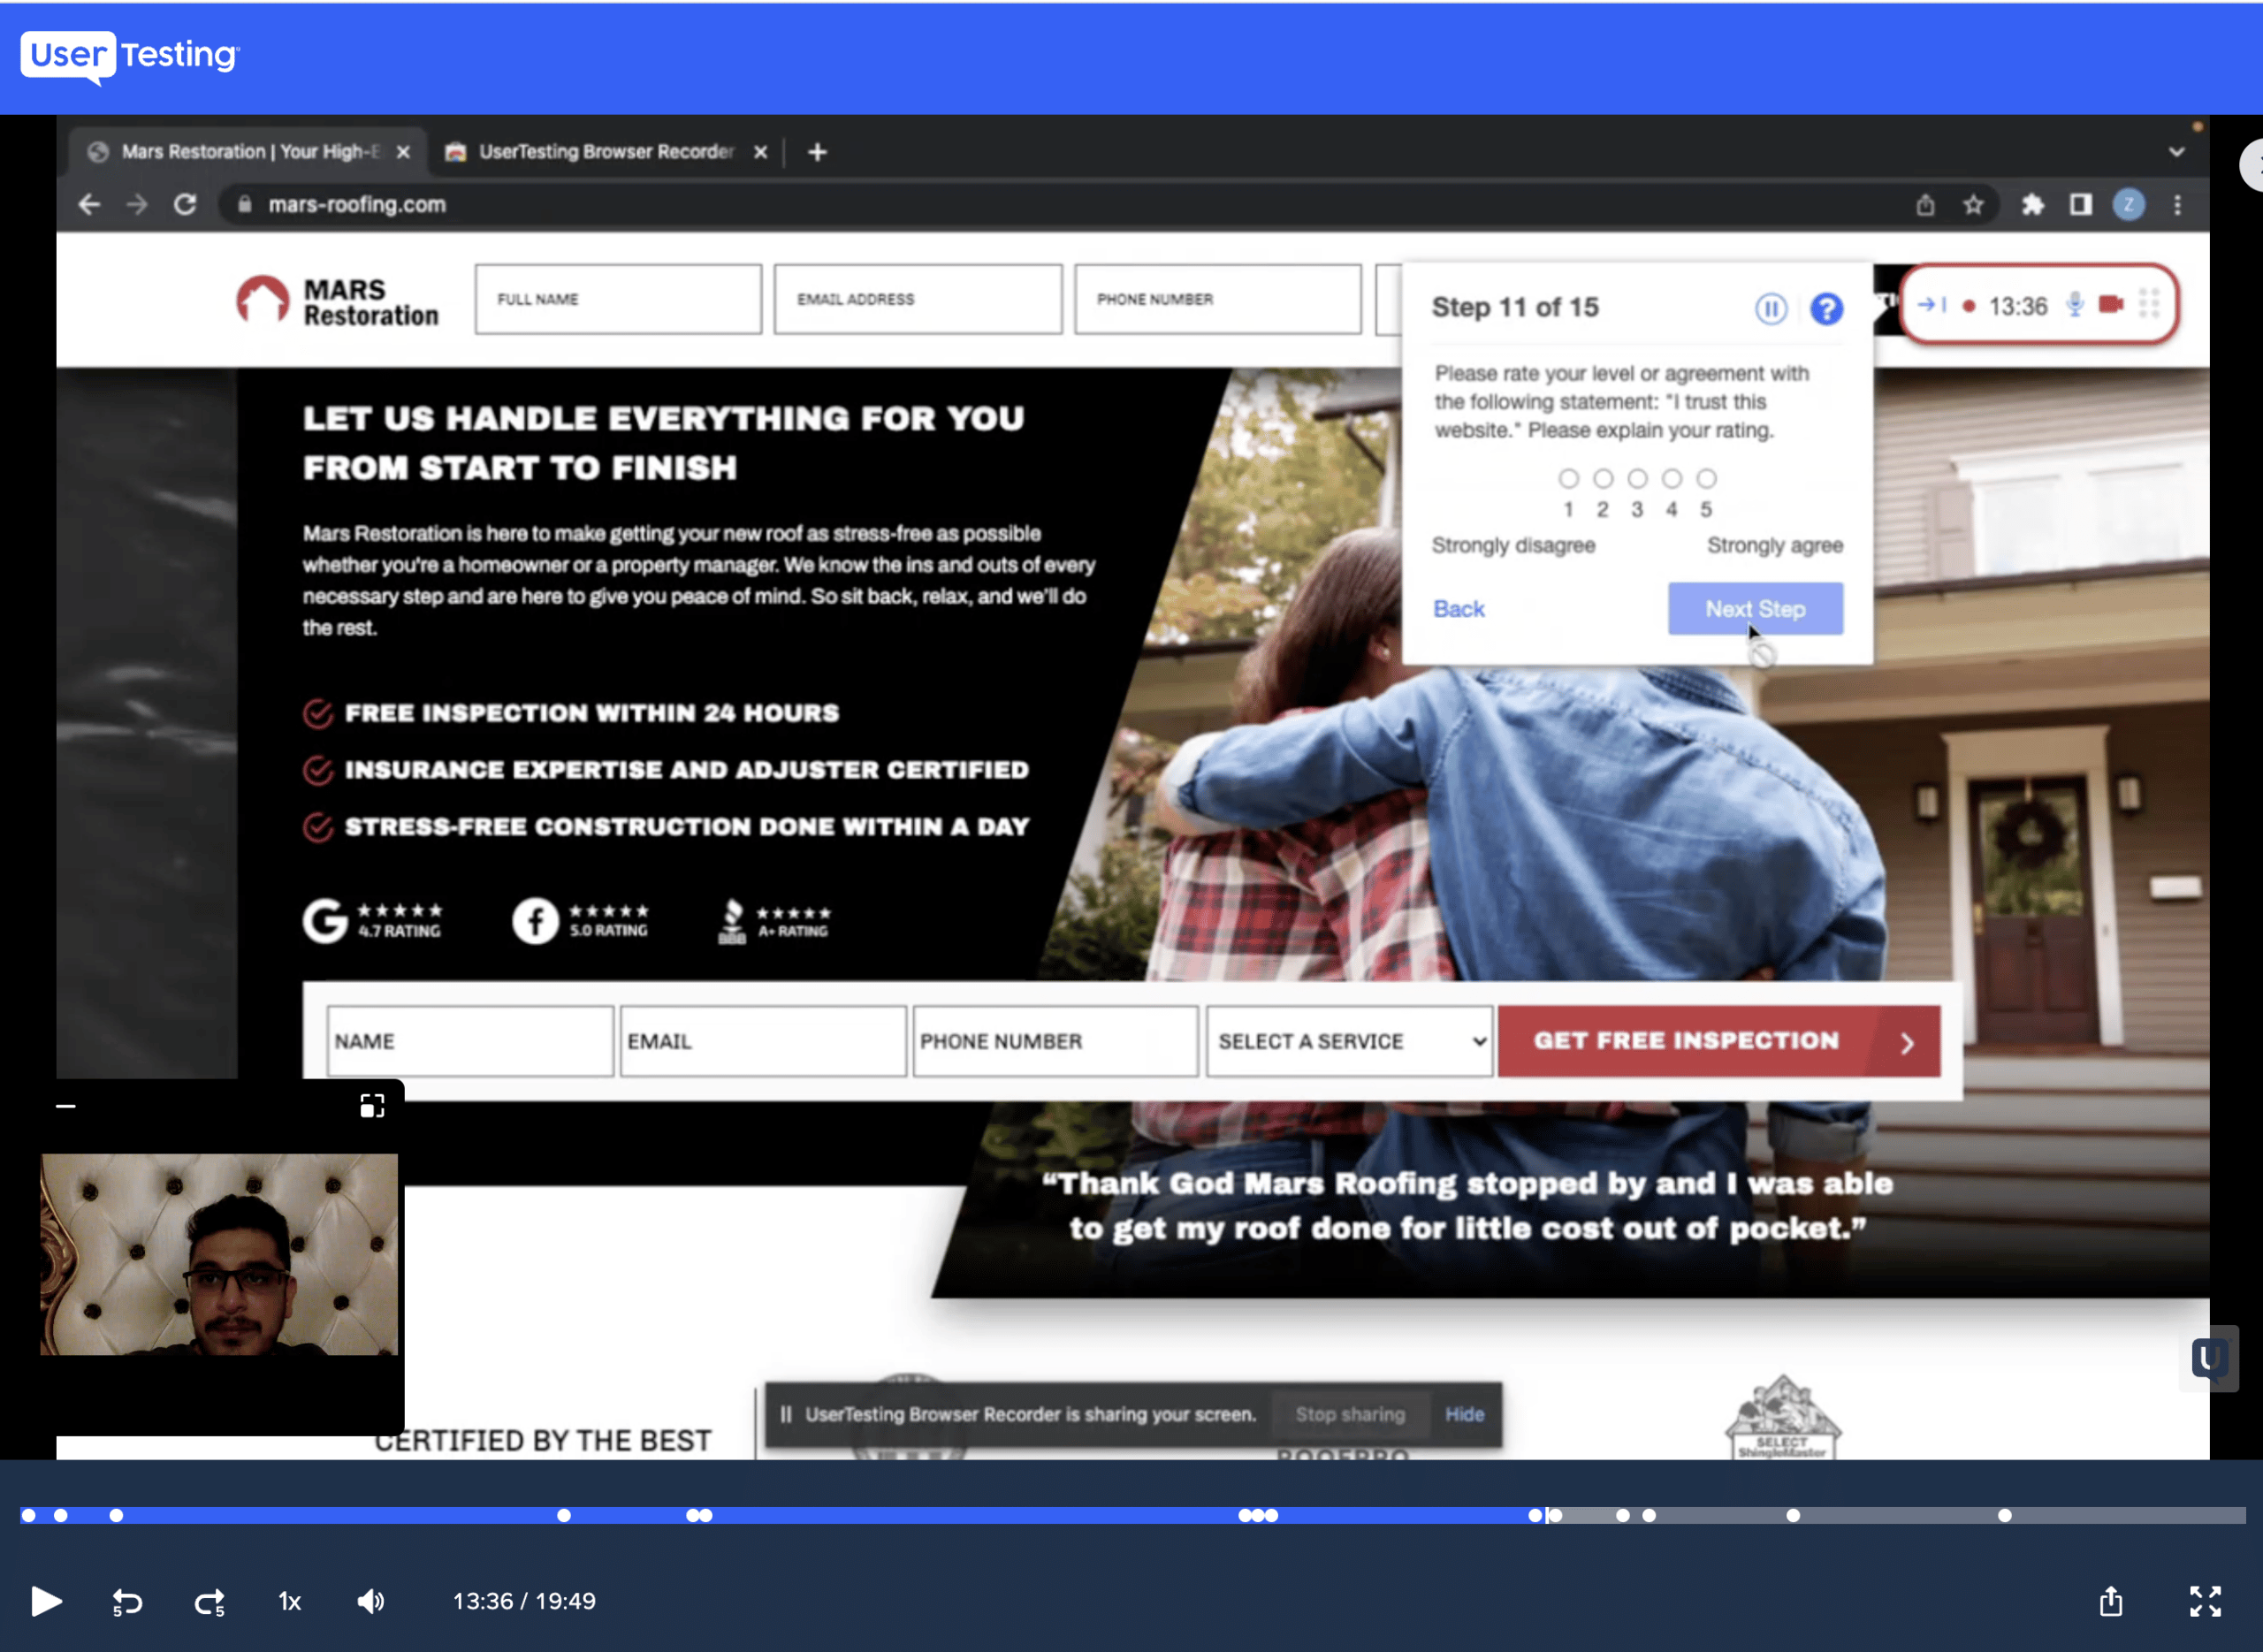Enter fullscreen video mode
Image resolution: width=2263 pixels, height=1652 pixels.
click(x=2204, y=1601)
